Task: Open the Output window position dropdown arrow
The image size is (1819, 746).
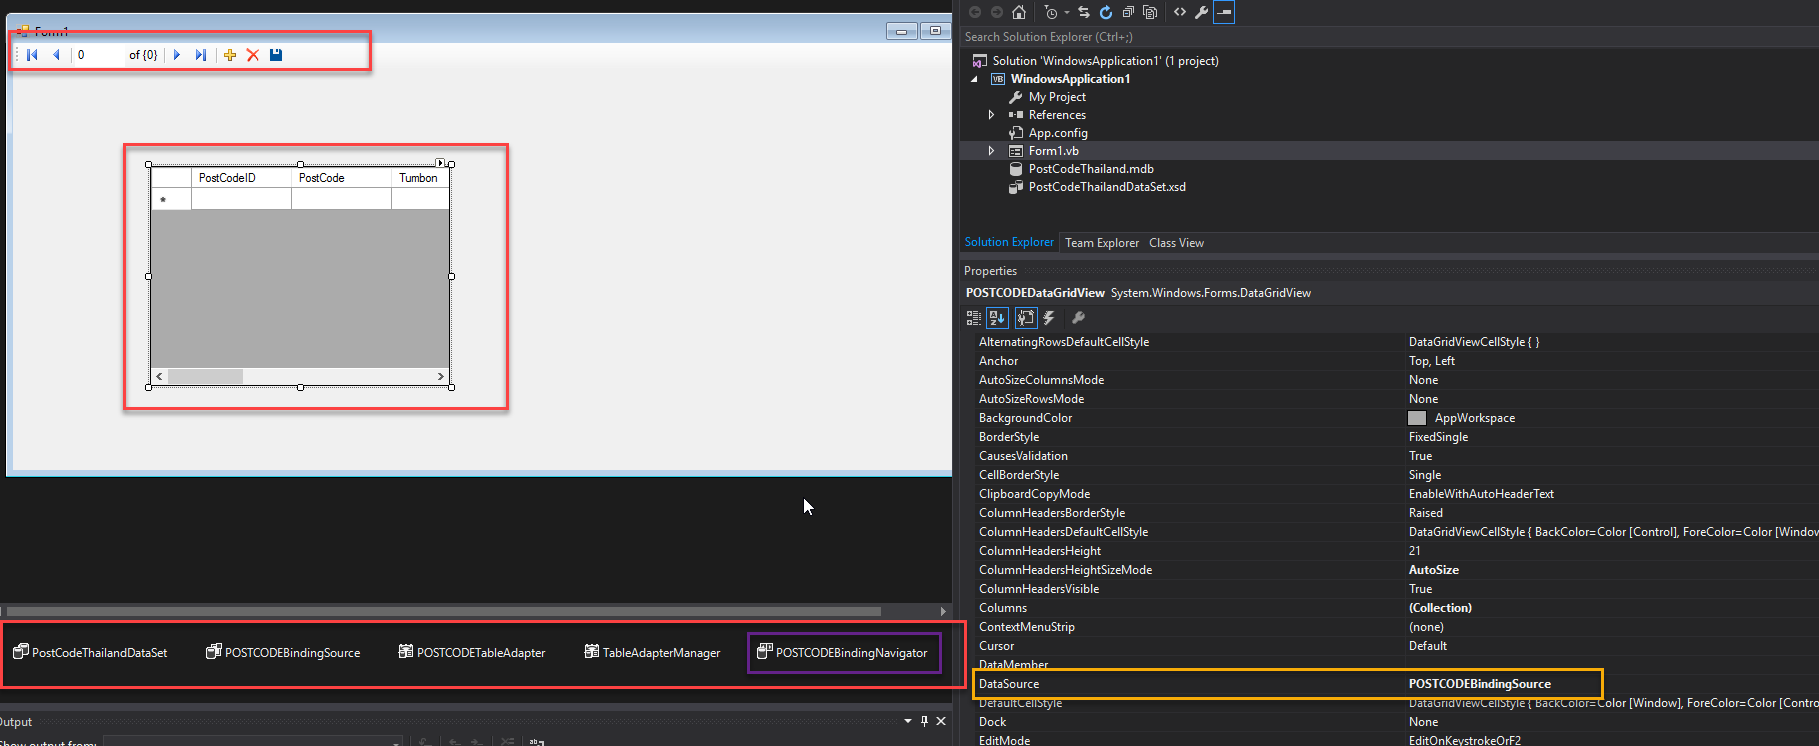Action: click(908, 721)
